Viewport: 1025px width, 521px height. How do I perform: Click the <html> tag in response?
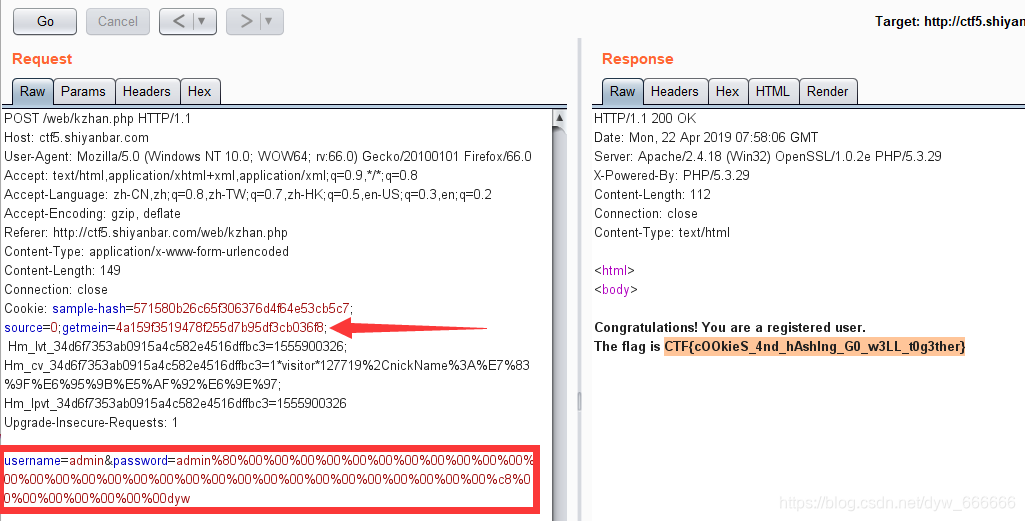click(614, 270)
